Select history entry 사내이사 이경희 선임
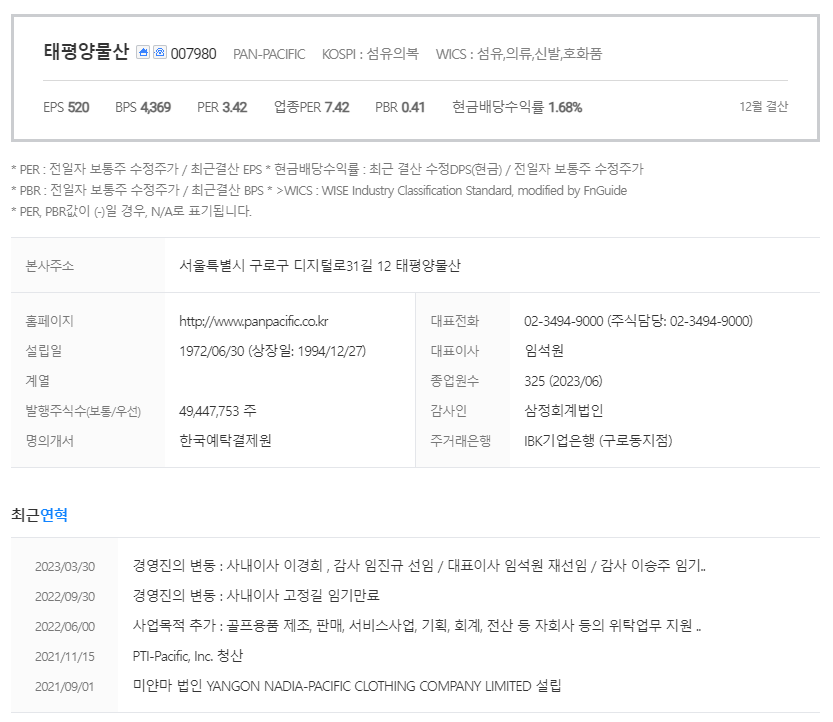 click(x=419, y=566)
